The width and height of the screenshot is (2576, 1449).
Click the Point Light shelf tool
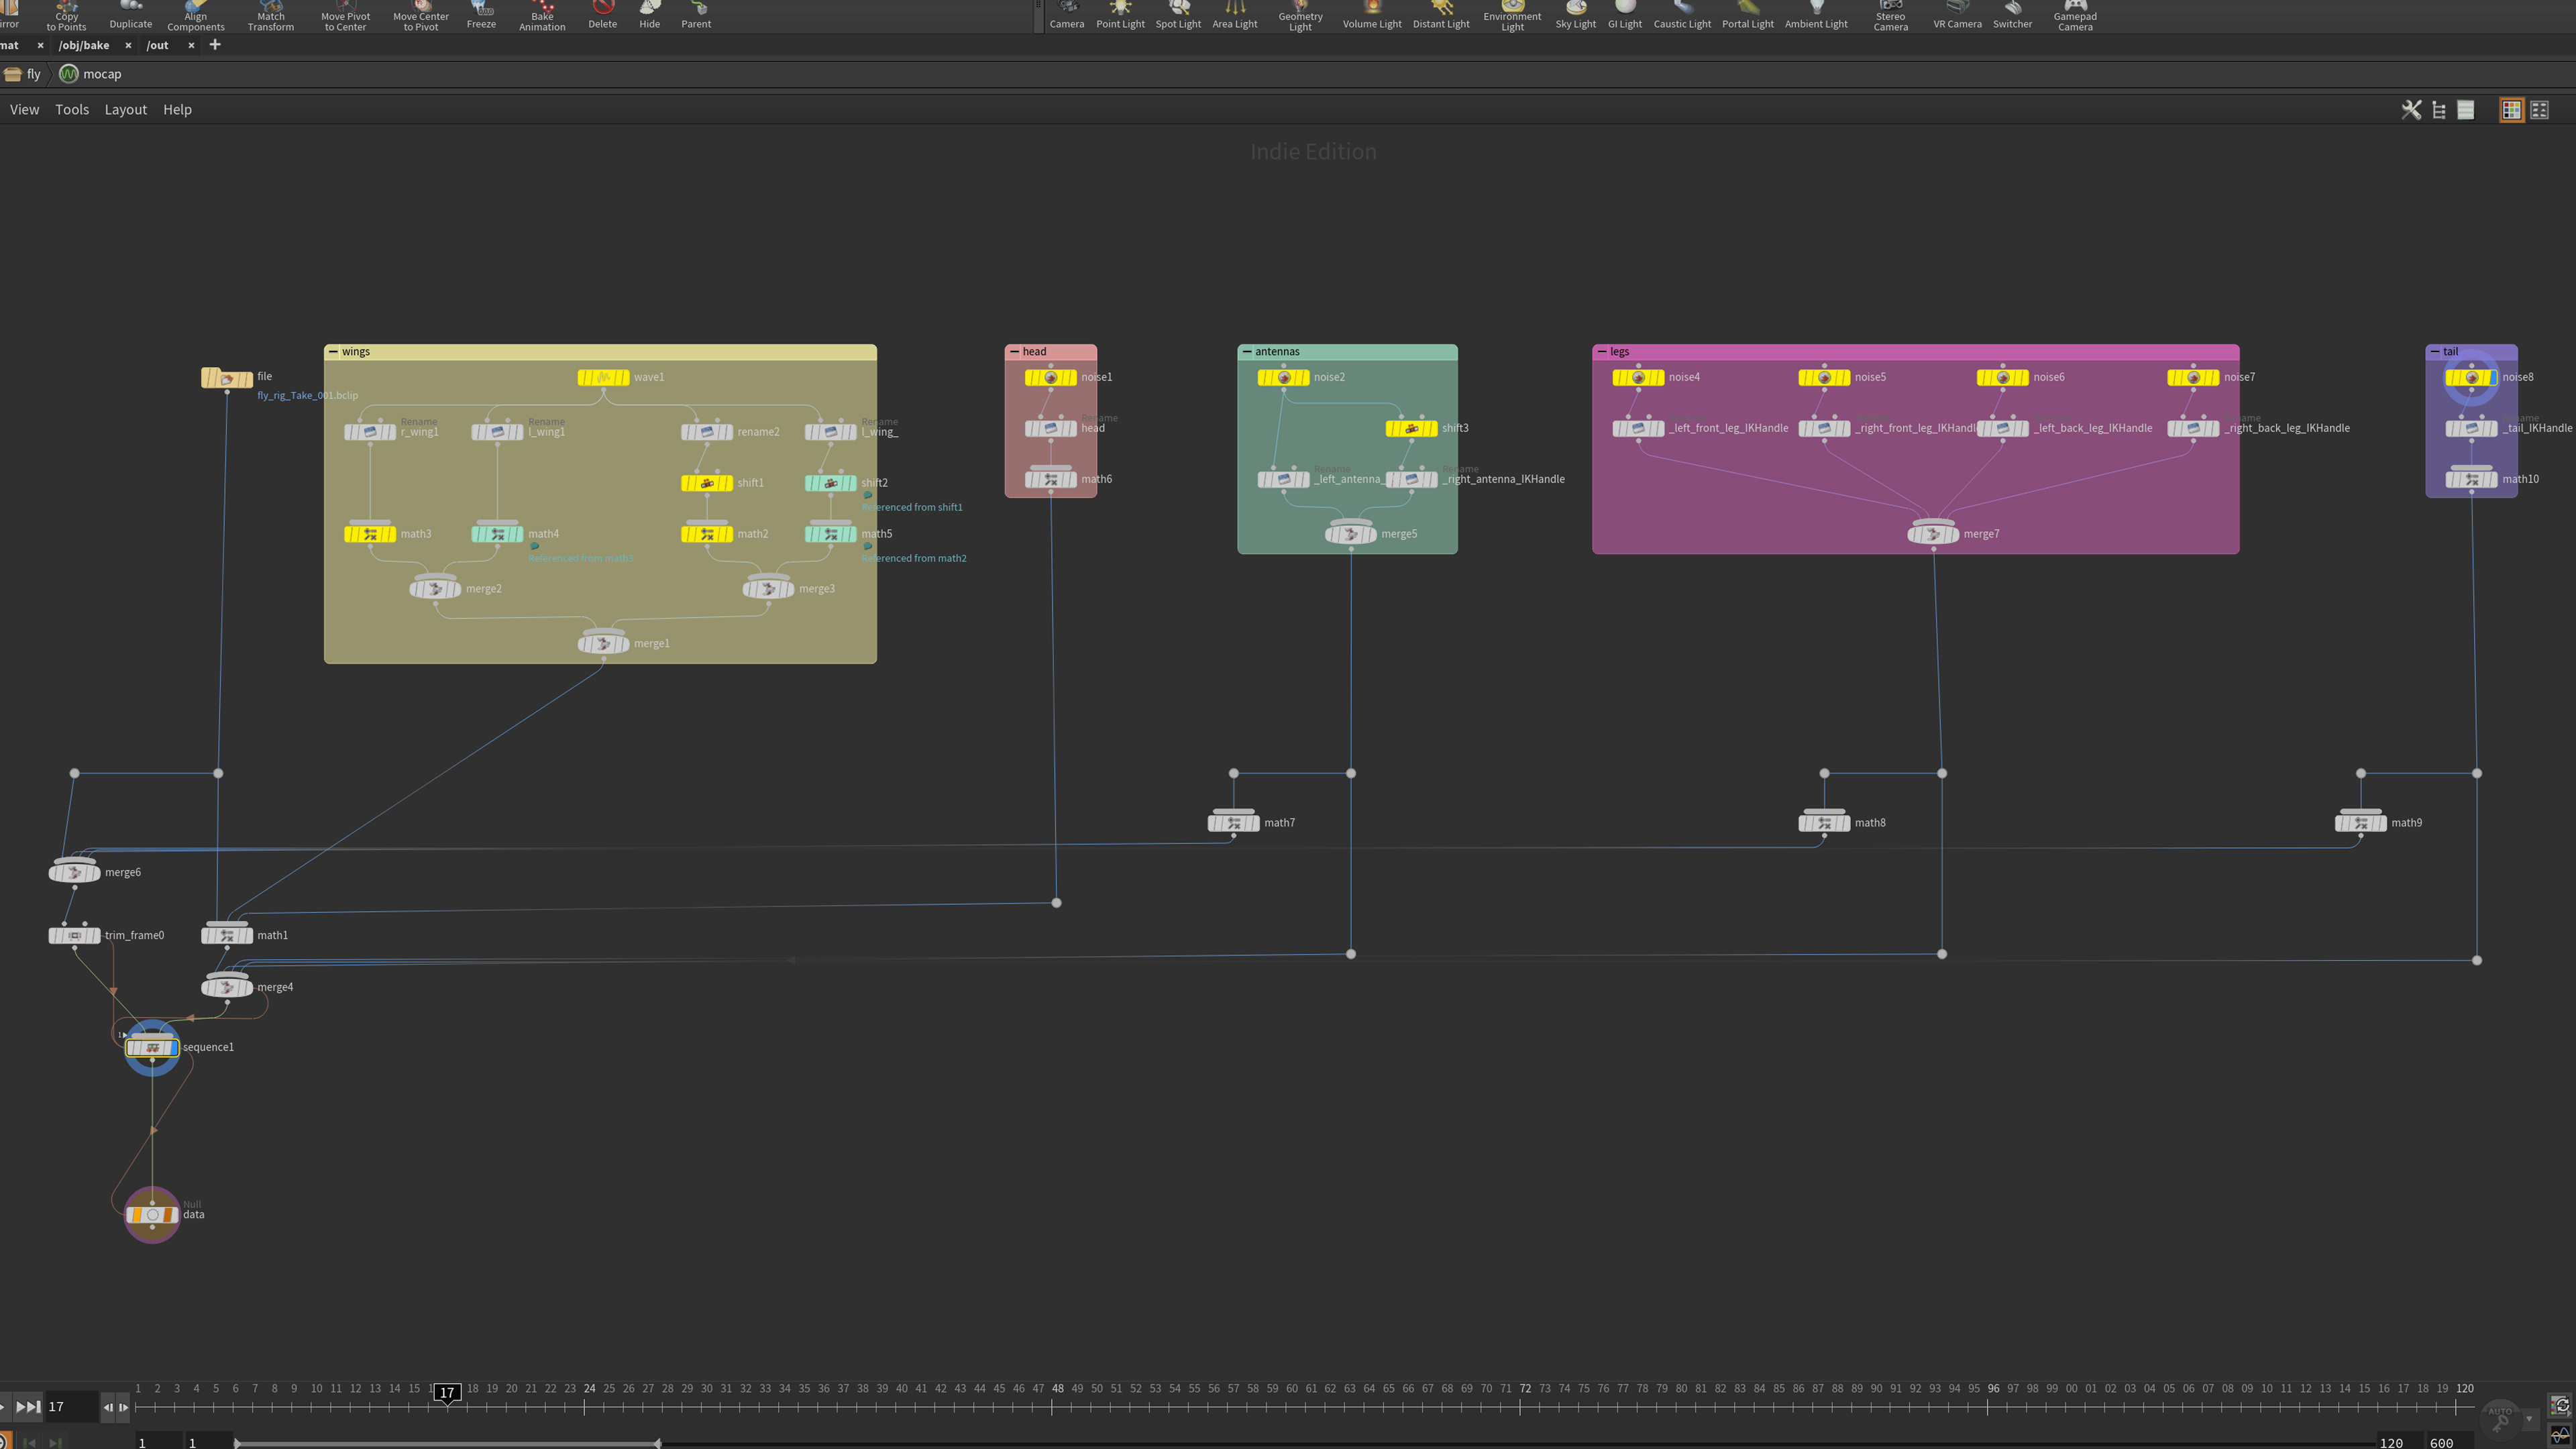[x=1120, y=15]
